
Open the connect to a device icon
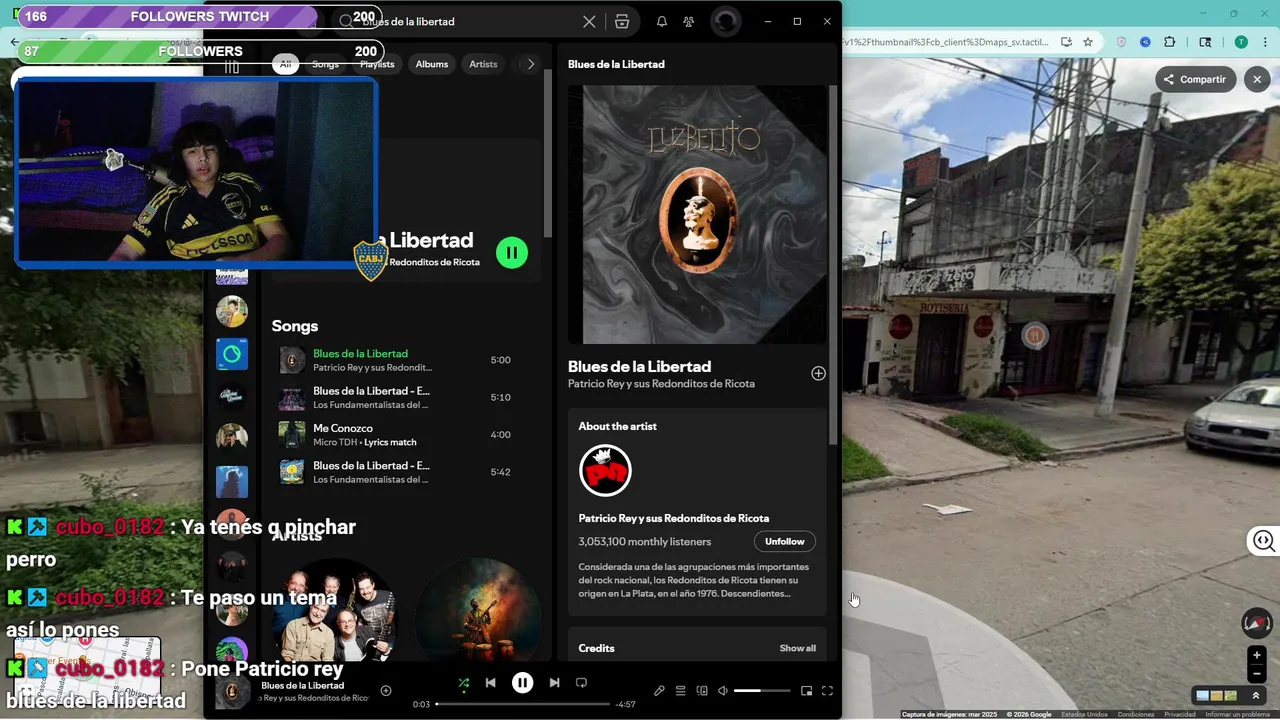coord(702,691)
